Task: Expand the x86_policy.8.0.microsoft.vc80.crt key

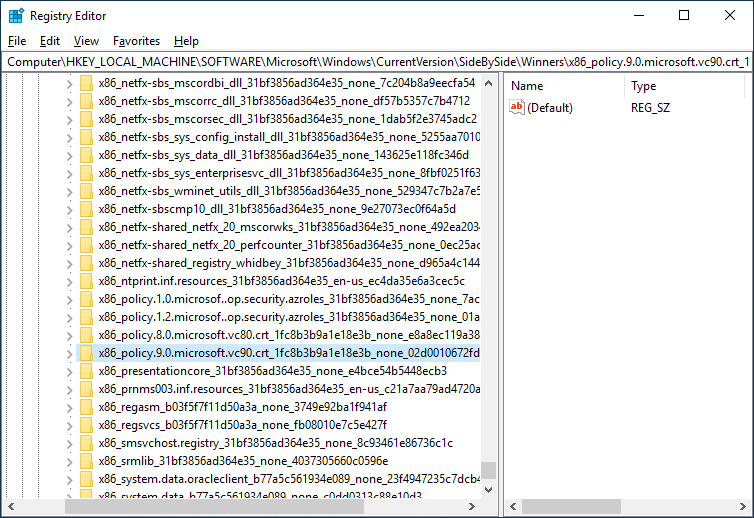Action: tap(69, 336)
